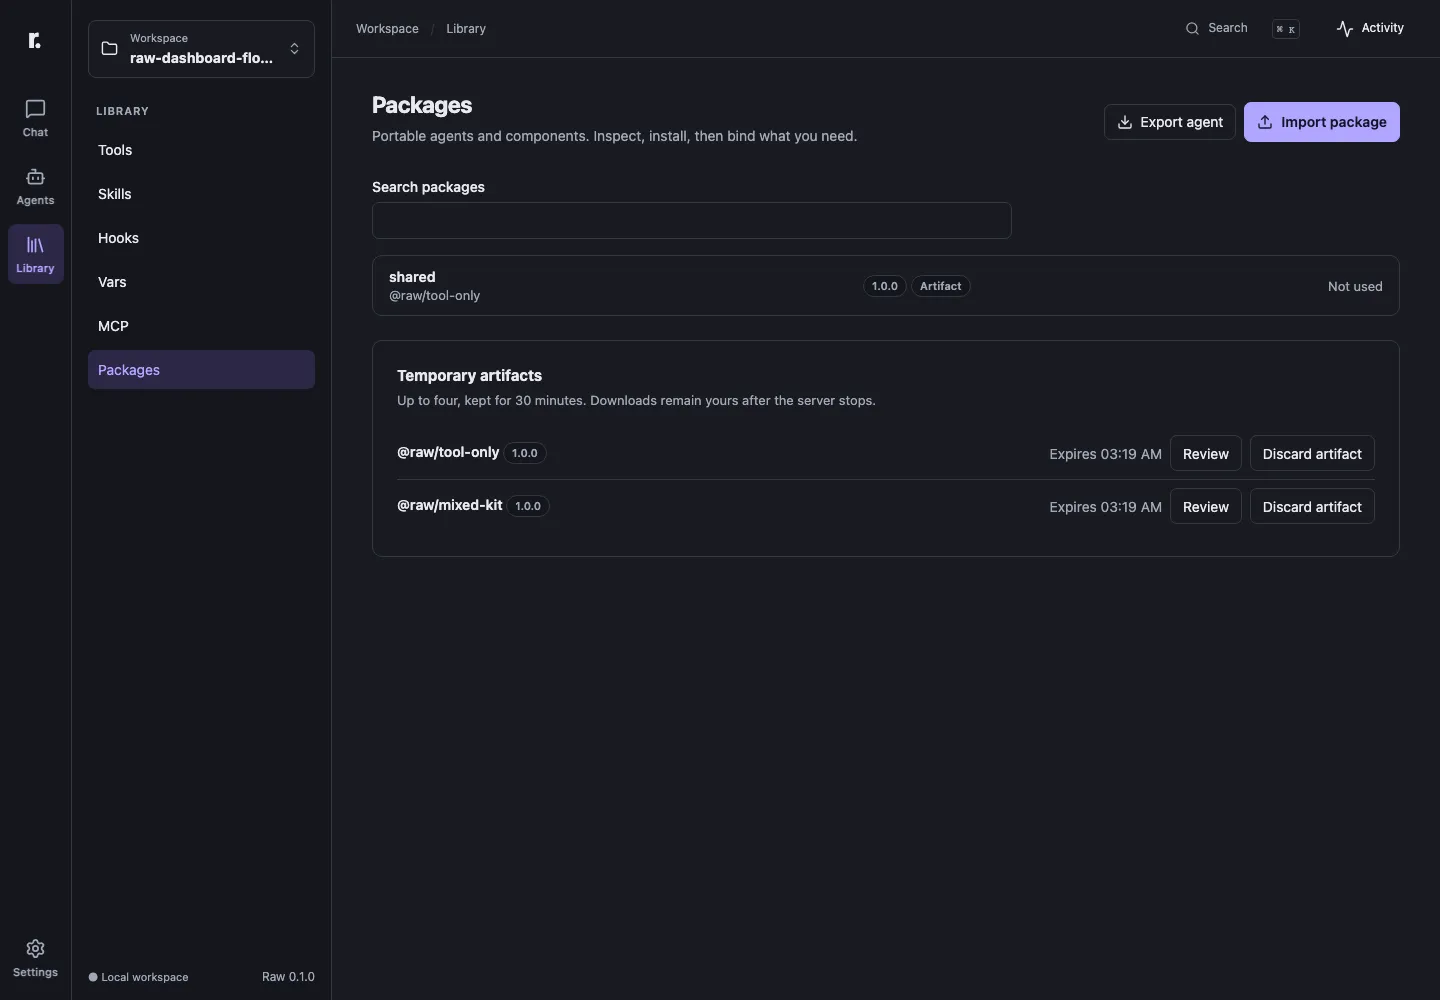The height and width of the screenshot is (1000, 1440).
Task: Click the 1.0.0 badge in shared row
Action: [885, 286]
